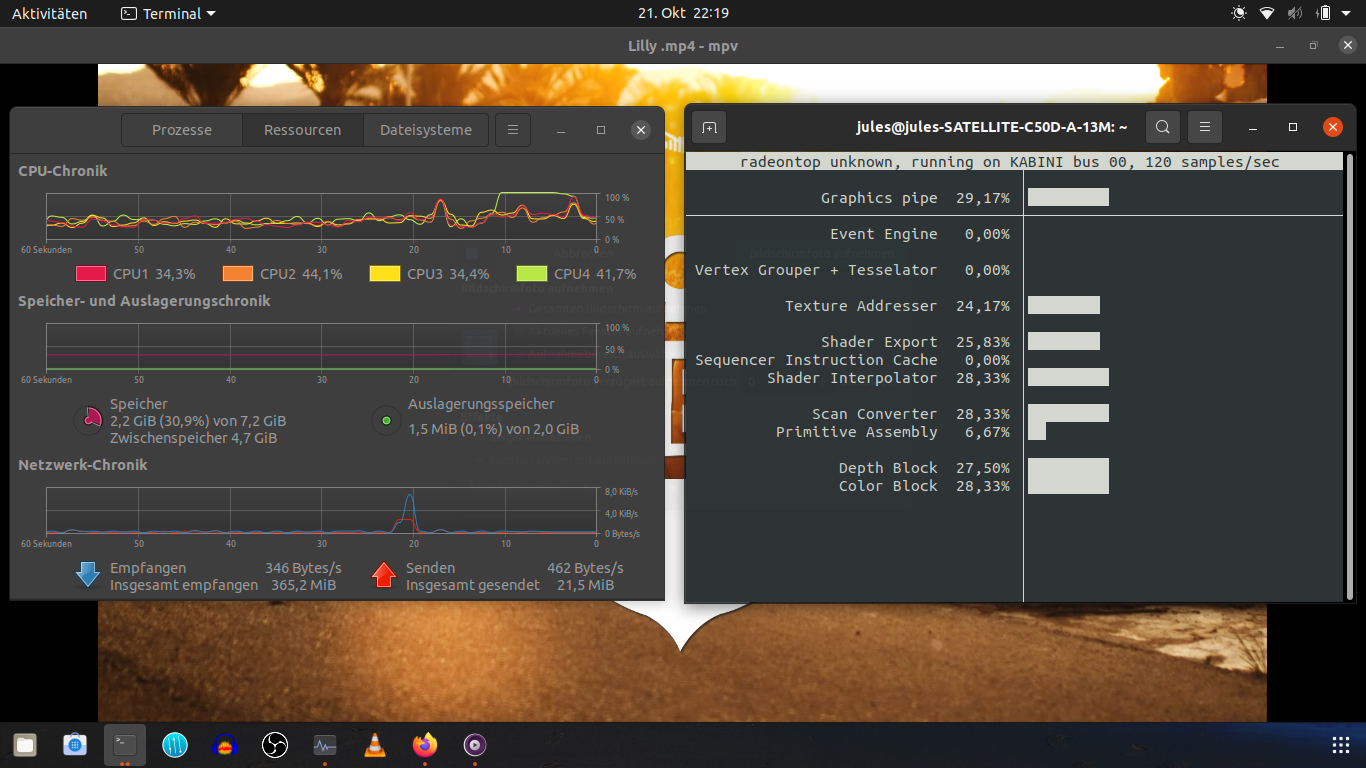Click the memory pie chart icon
Image resolution: width=1366 pixels, height=768 pixels.
(x=89, y=420)
